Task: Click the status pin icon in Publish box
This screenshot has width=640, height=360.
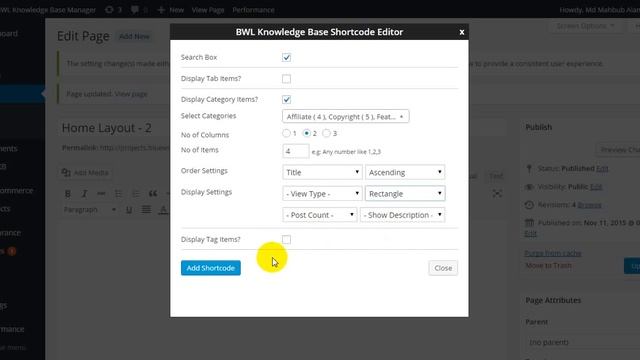Action: [529, 169]
